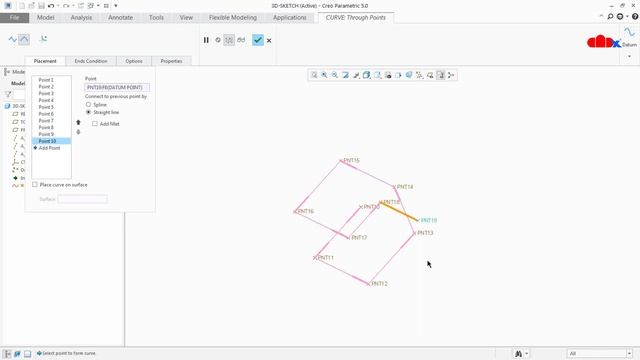This screenshot has height=360, width=640.
Task: Click the Repaint icon in graphics toolbar
Action: [x=346, y=75]
